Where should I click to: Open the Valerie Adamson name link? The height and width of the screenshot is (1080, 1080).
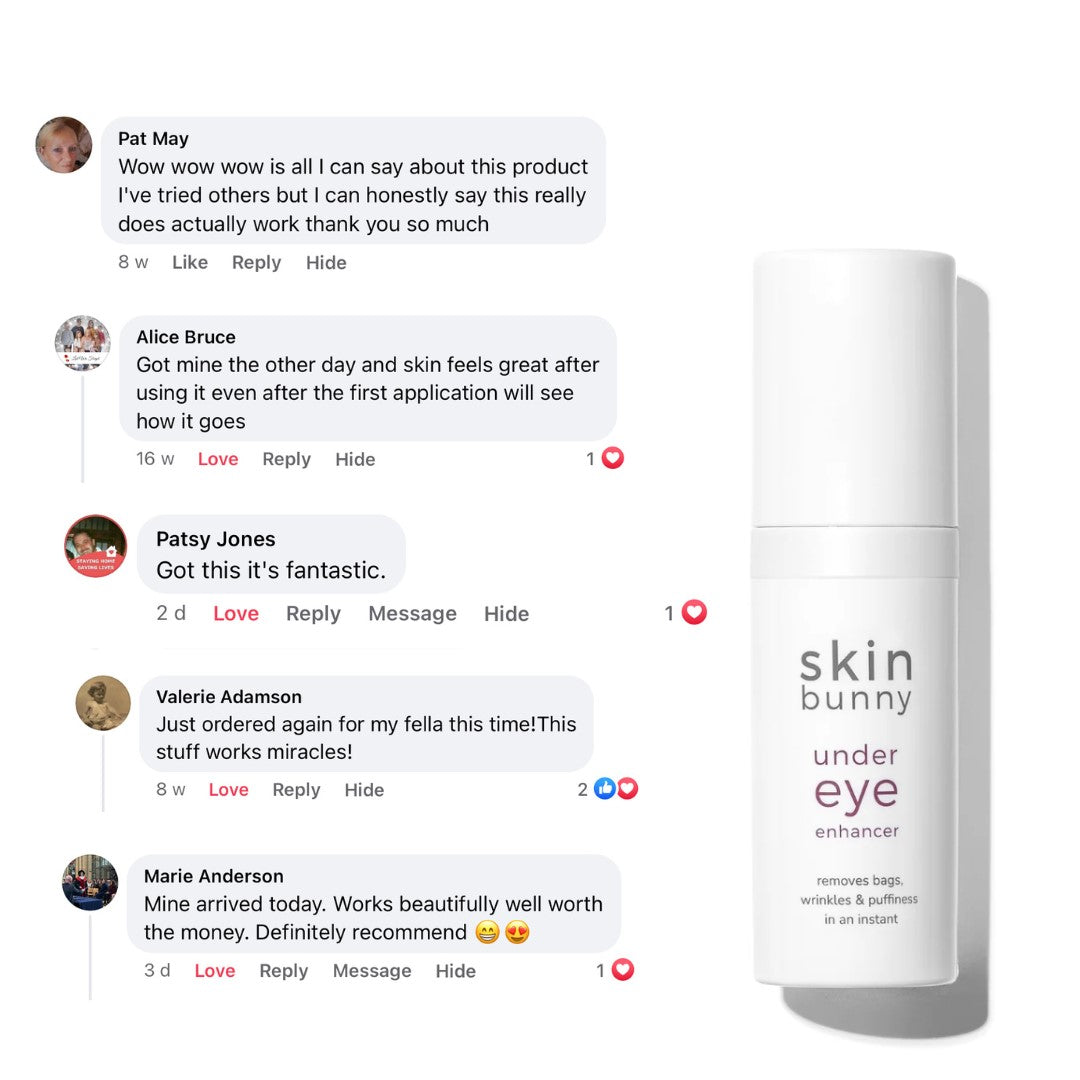point(229,696)
